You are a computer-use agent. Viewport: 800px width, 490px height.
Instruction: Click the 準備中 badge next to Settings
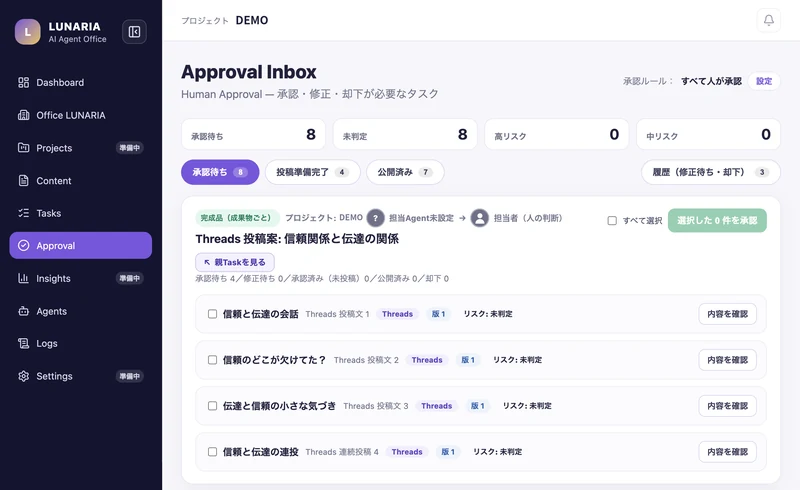point(130,376)
